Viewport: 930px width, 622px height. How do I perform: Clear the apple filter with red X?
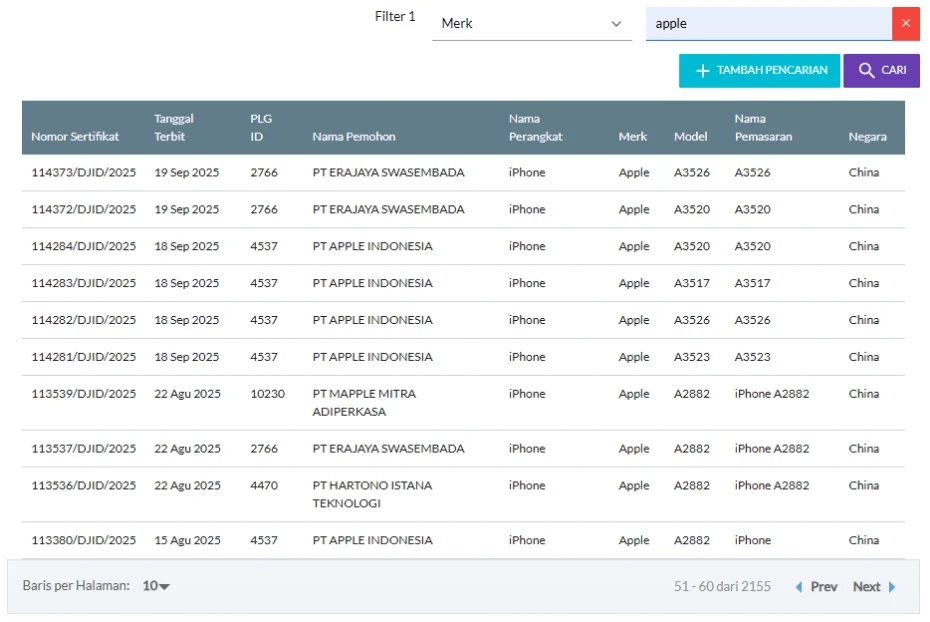(x=905, y=24)
